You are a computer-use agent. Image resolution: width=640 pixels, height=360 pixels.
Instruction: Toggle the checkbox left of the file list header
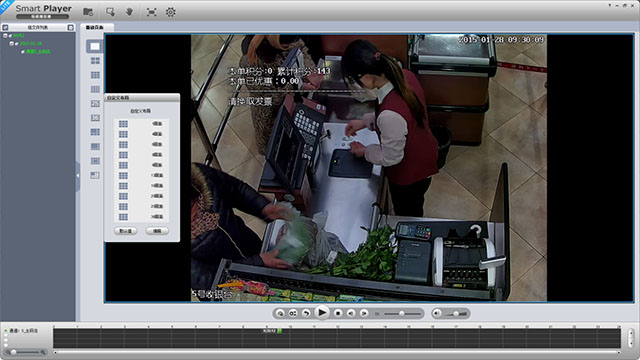tap(5, 27)
